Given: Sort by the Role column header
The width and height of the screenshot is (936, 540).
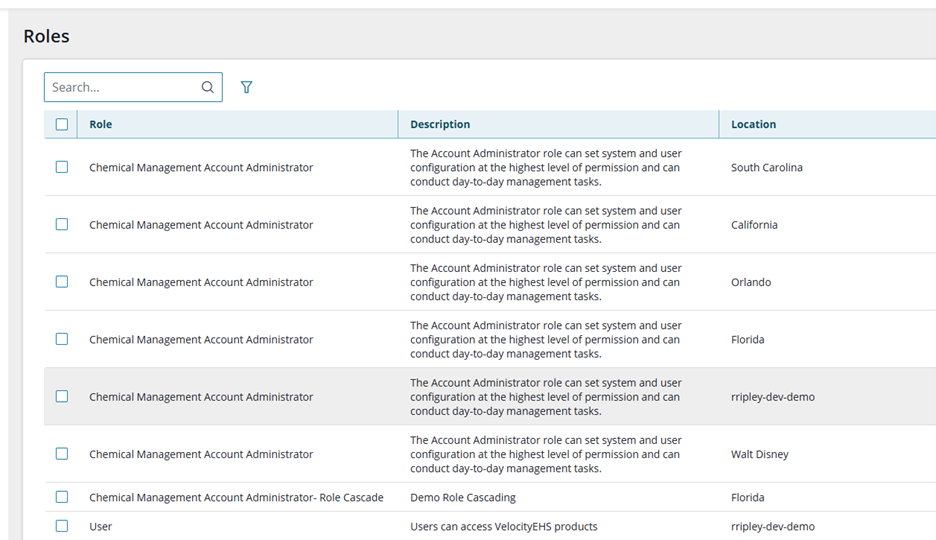Looking at the screenshot, I should [100, 124].
